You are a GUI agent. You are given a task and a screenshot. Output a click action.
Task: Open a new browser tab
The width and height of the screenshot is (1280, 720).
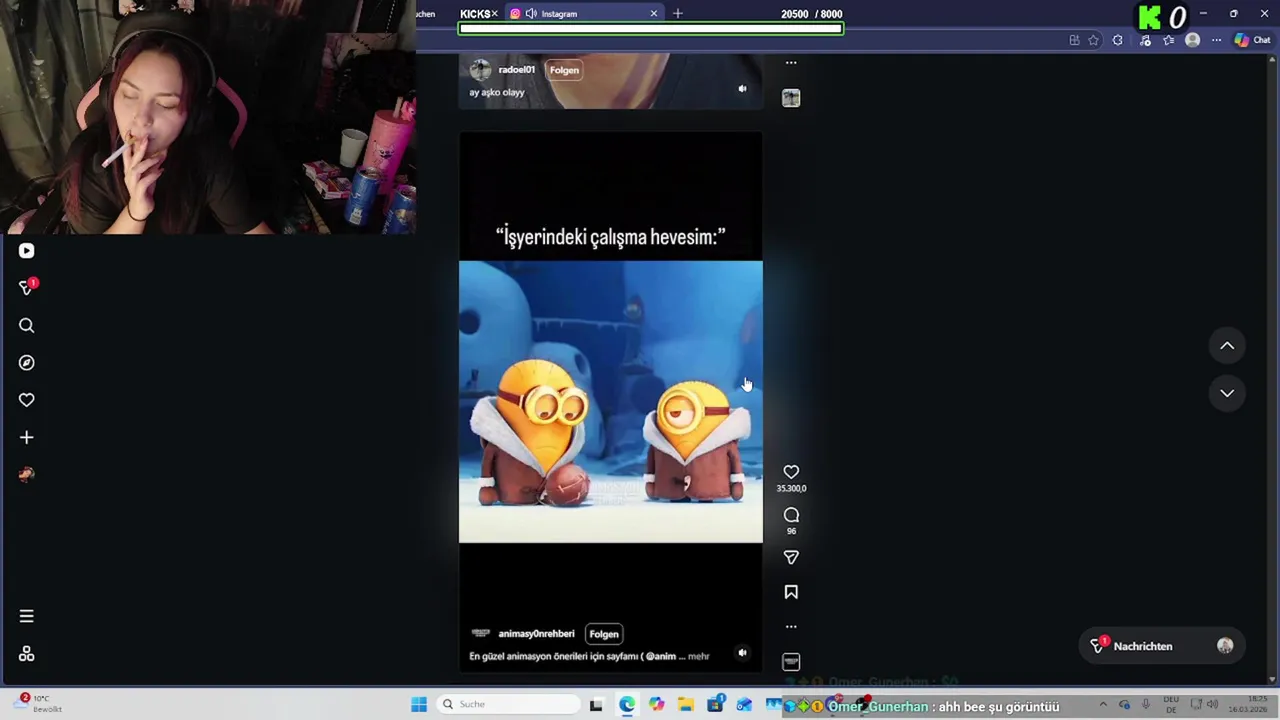point(678,14)
